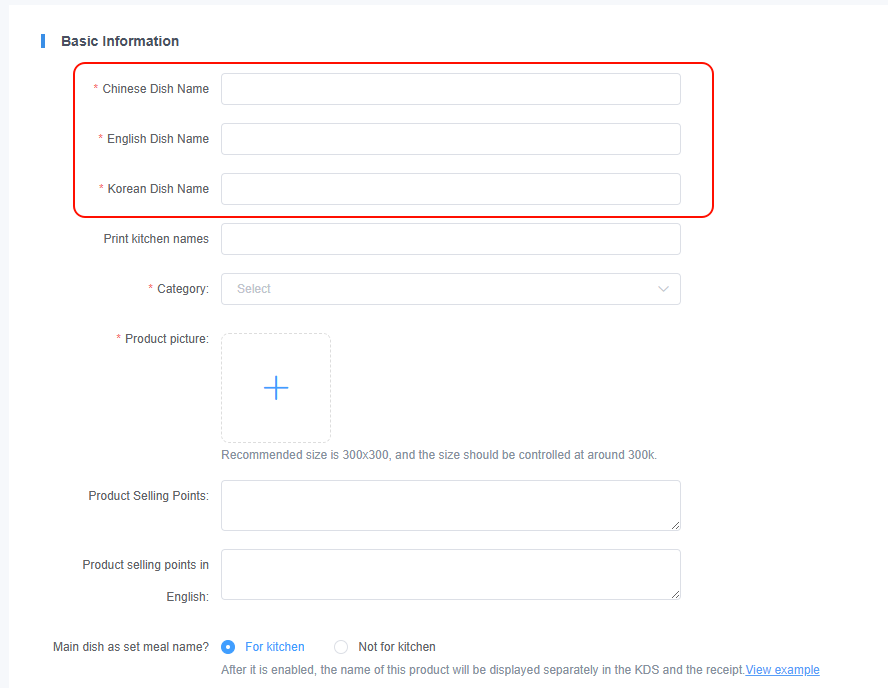Click resize handle of English selling points box
The height and width of the screenshot is (688, 888).
click(x=676, y=595)
